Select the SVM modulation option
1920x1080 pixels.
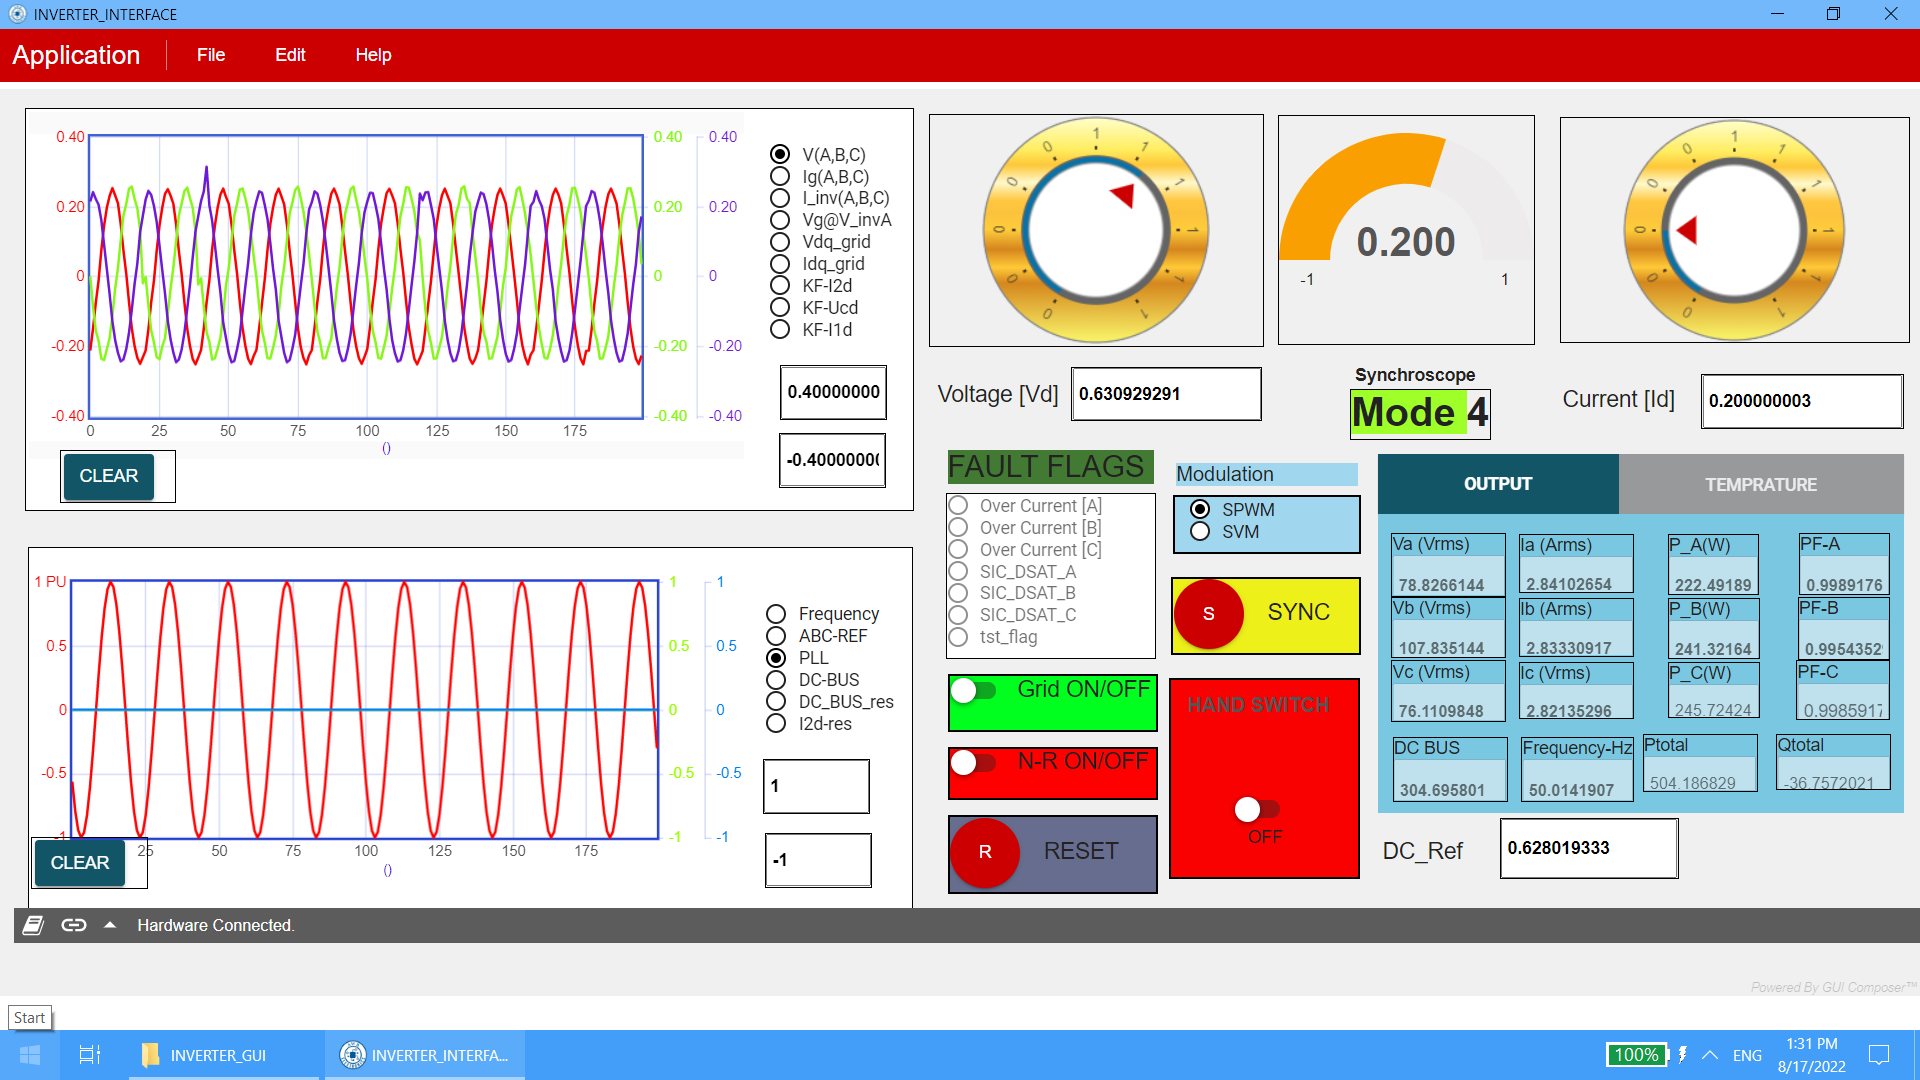coord(1200,532)
